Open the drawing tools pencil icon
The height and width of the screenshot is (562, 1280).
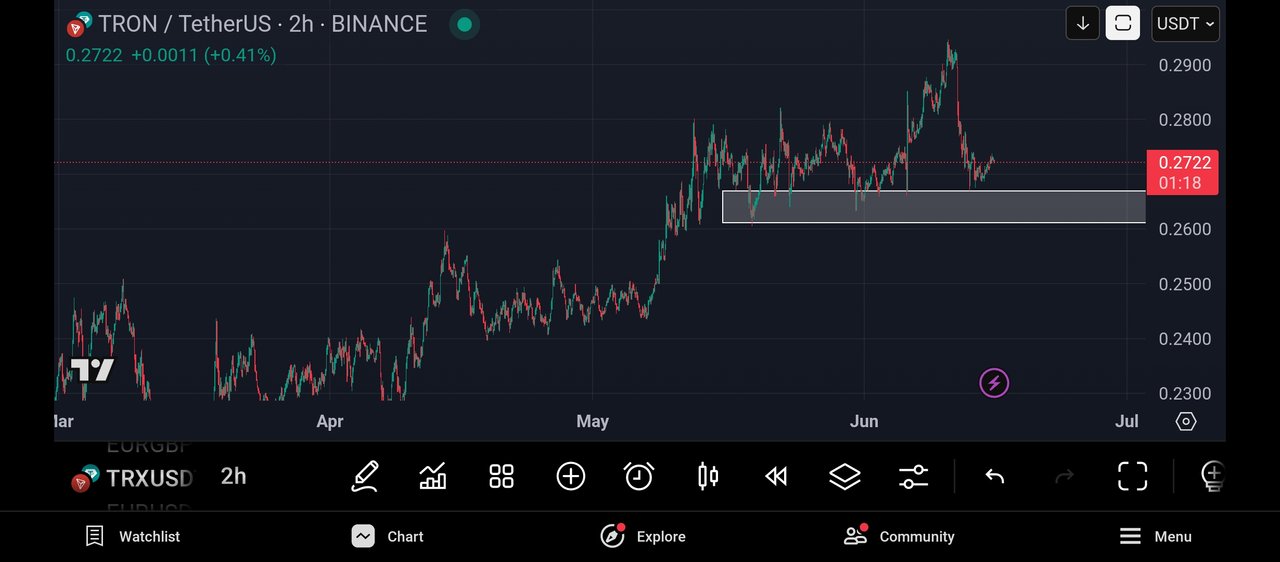click(x=365, y=476)
